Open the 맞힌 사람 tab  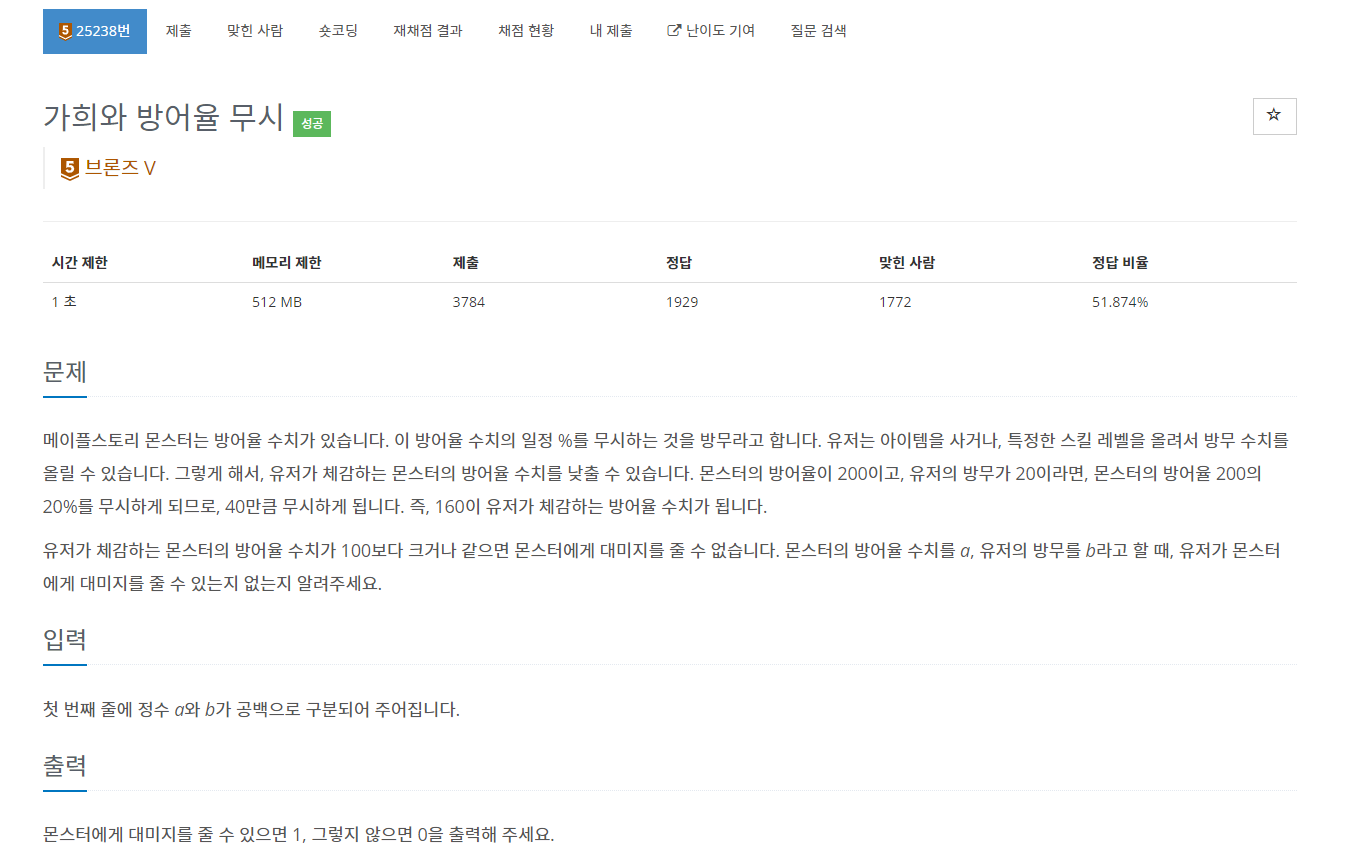255,31
